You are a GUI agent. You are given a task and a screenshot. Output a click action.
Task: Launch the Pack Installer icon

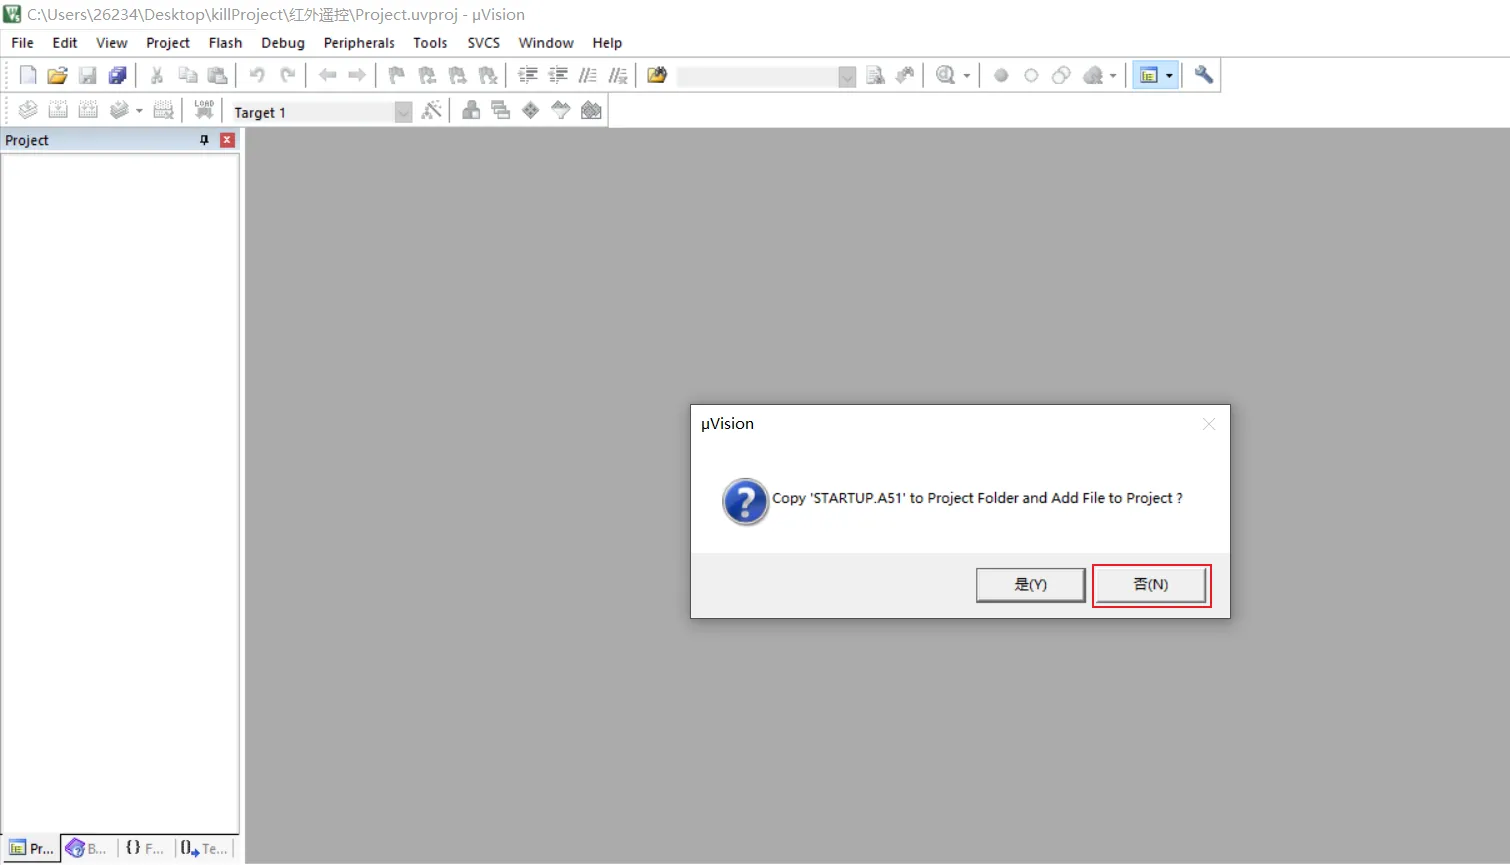click(591, 110)
